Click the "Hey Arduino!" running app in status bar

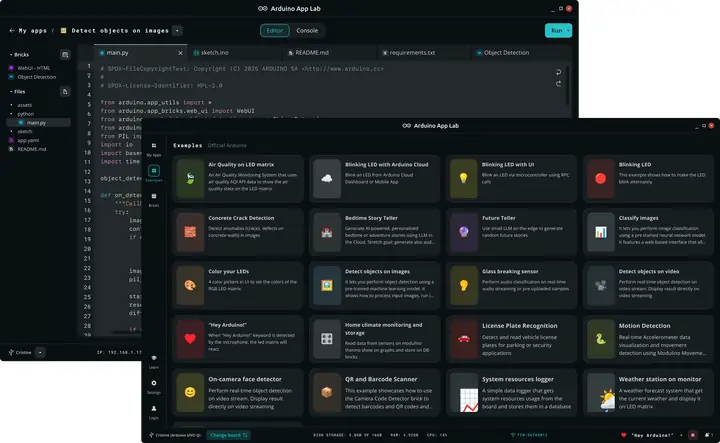pos(648,435)
